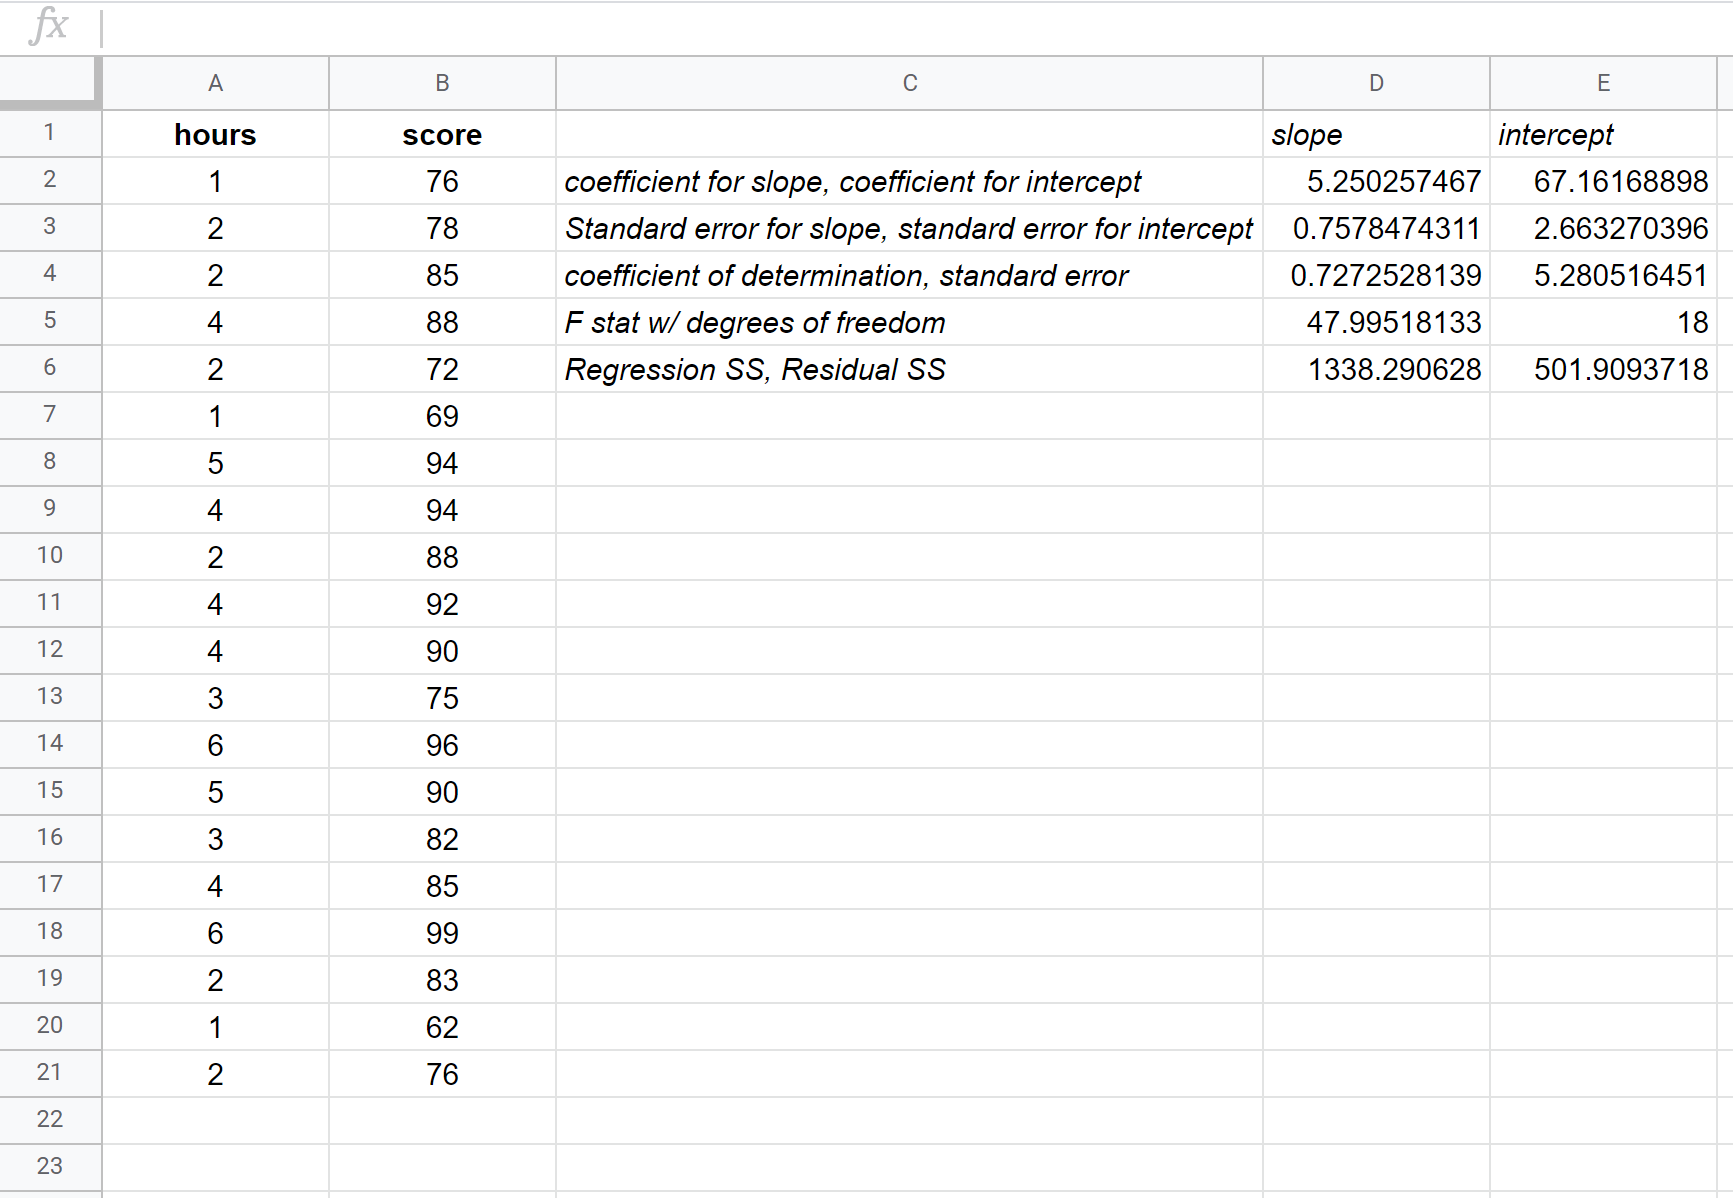The width and height of the screenshot is (1733, 1198).
Task: Select column D header
Action: click(x=1376, y=83)
